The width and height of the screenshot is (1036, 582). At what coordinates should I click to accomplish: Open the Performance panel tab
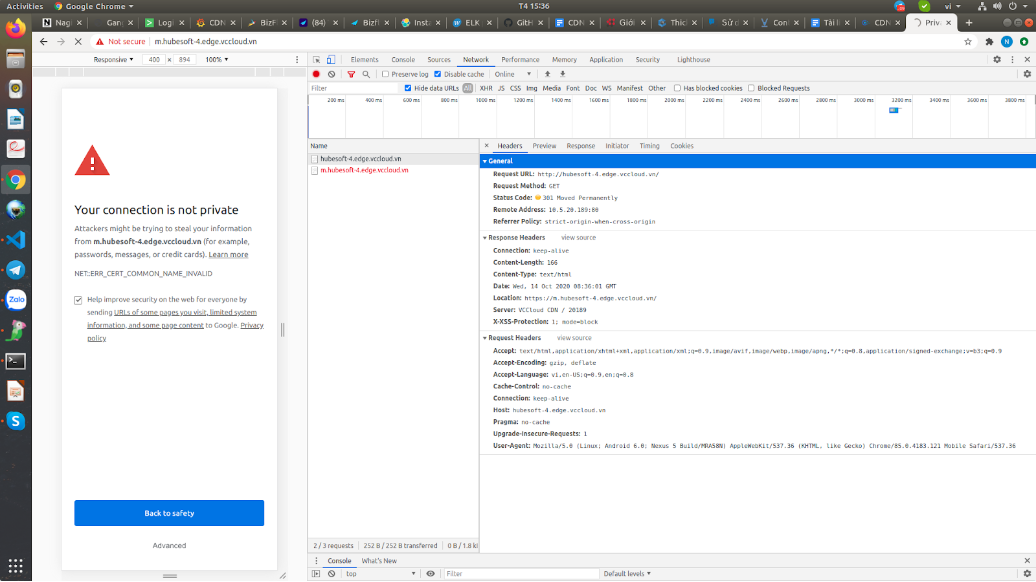[x=520, y=59]
